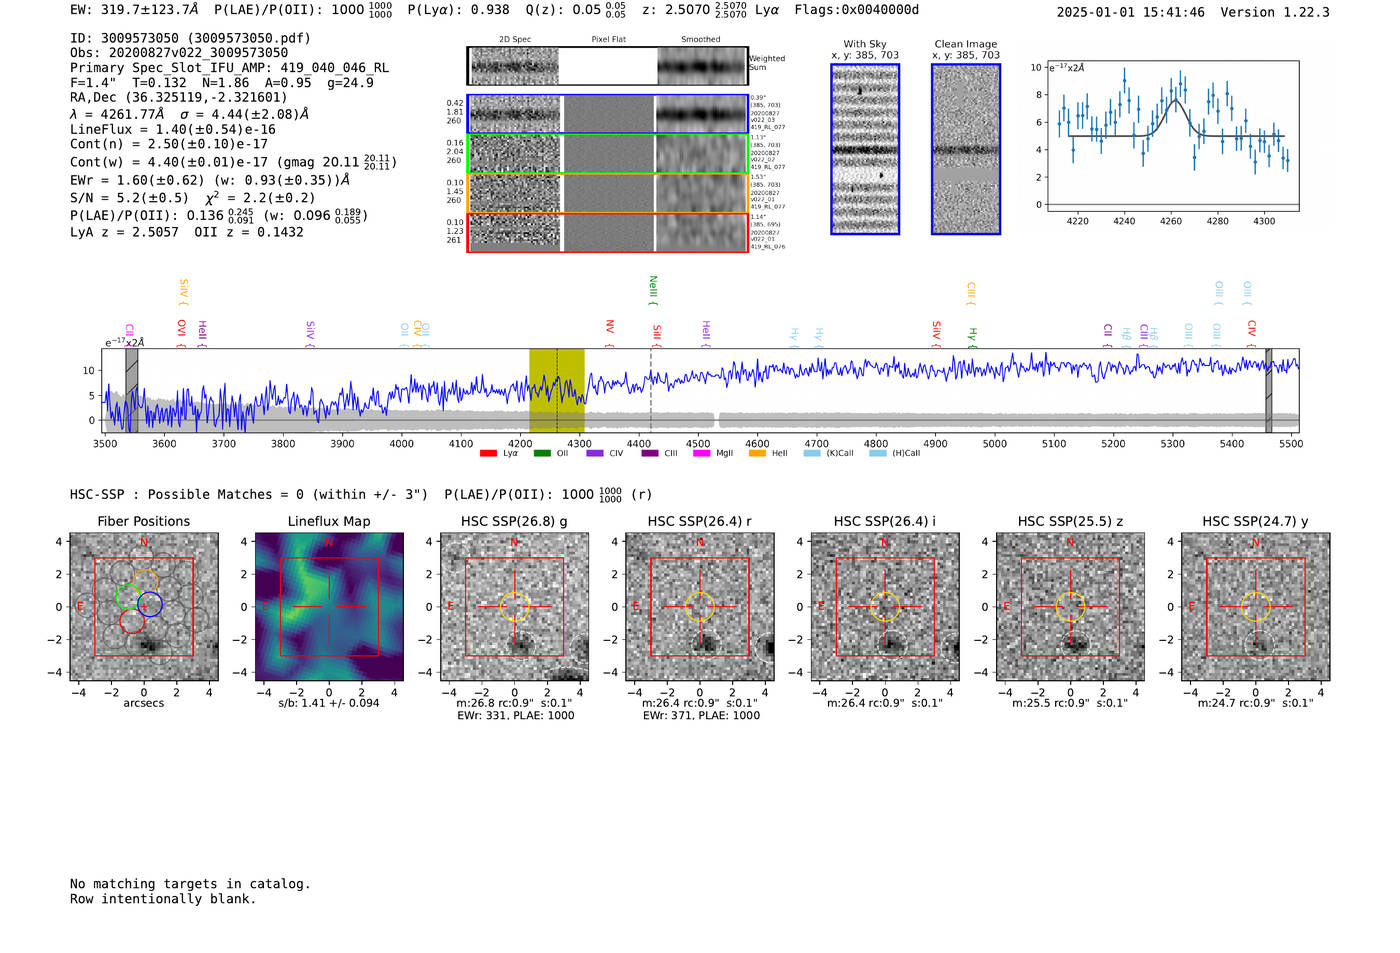Click the hatched gray band near 5460 Å
Viewport: 1400px width, 953px height.
coord(1268,390)
